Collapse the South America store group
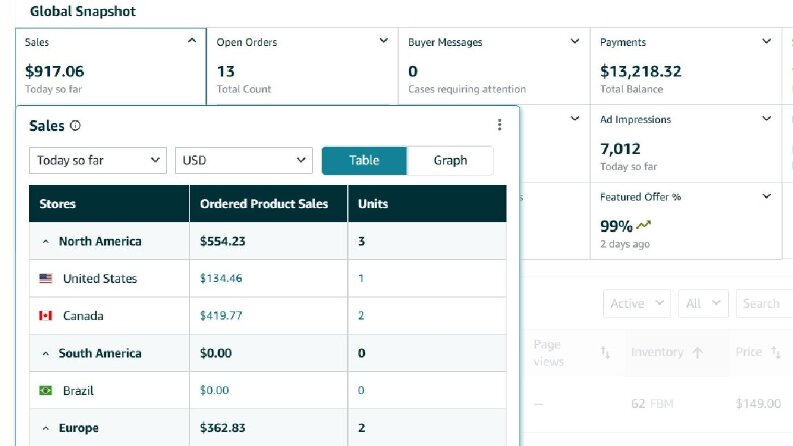 point(46,353)
